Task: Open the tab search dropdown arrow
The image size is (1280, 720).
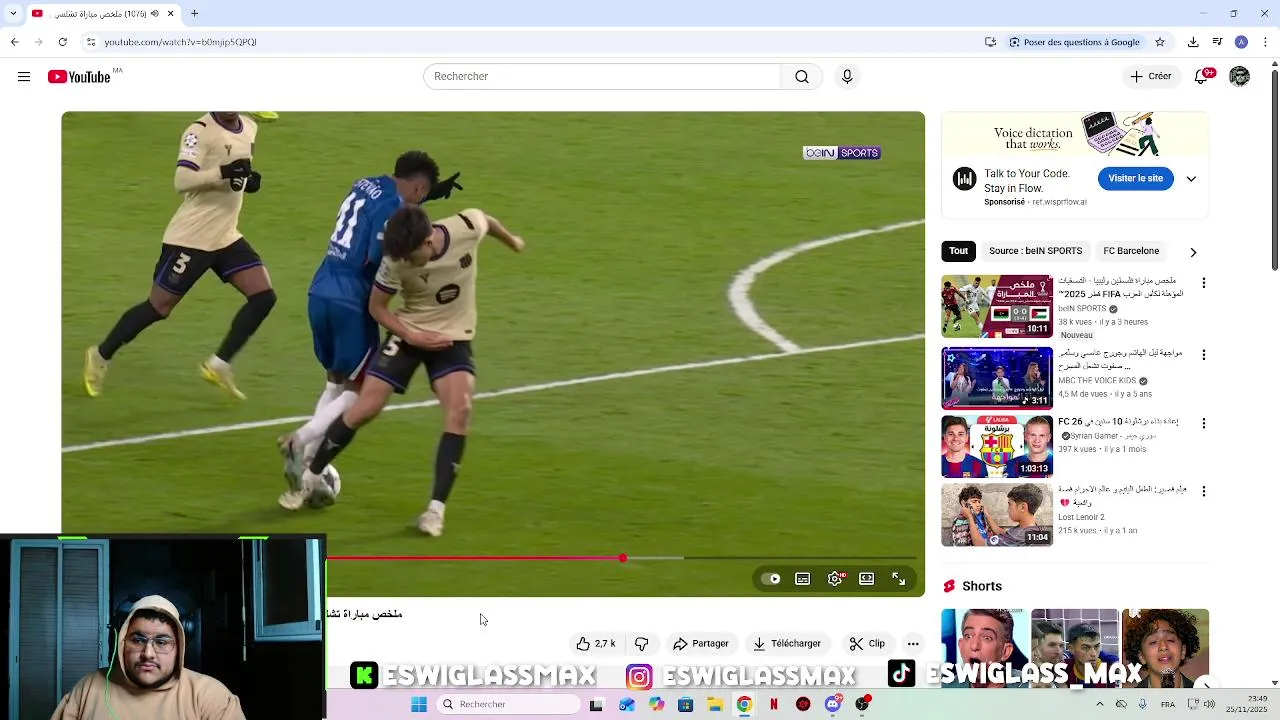Action: pyautogui.click(x=14, y=14)
